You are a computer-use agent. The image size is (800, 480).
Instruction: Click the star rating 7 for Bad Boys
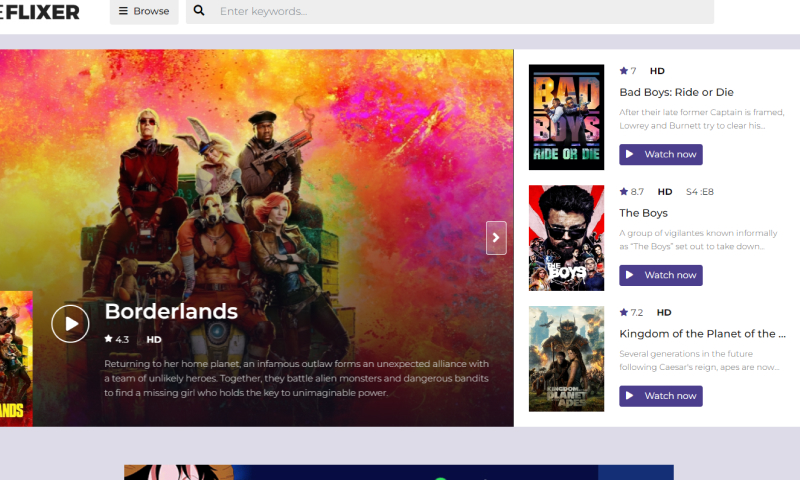628,71
